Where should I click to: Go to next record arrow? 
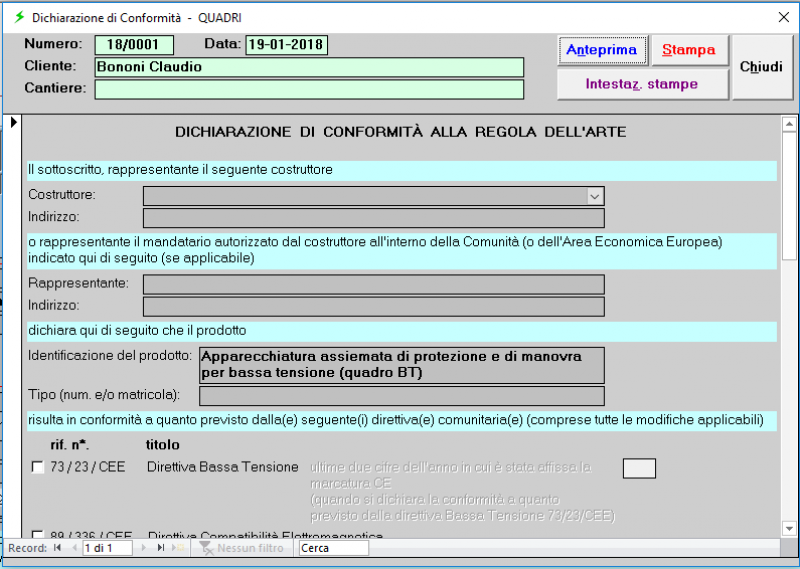(143, 548)
